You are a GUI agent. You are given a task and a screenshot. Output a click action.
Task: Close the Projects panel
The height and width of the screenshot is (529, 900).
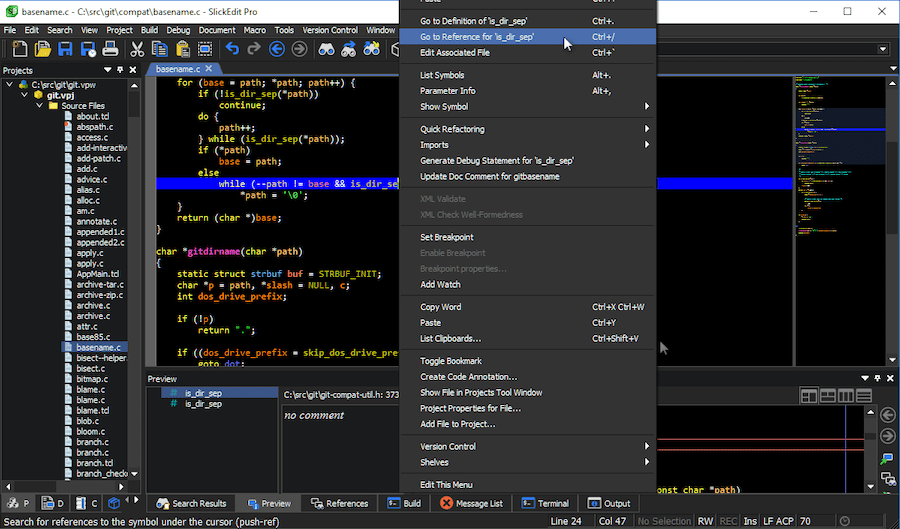coord(133,70)
